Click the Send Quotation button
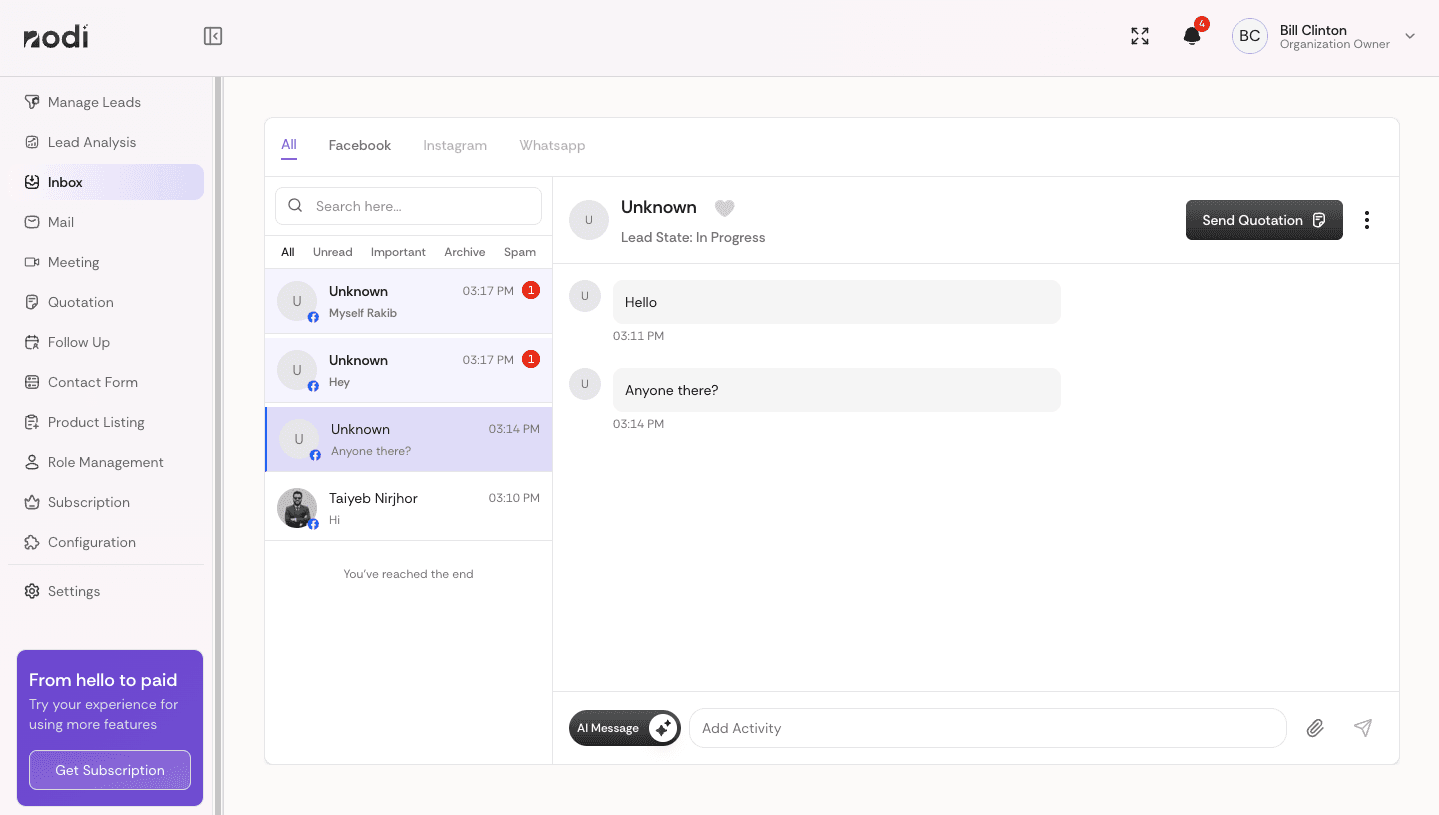The width and height of the screenshot is (1439, 815). coord(1263,220)
